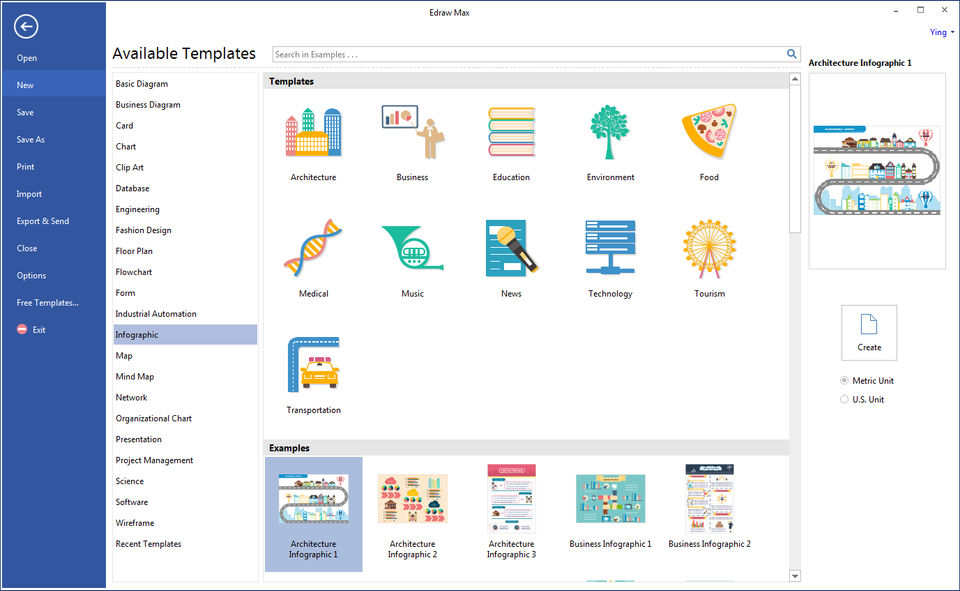Select the Clip Art category

tap(130, 167)
